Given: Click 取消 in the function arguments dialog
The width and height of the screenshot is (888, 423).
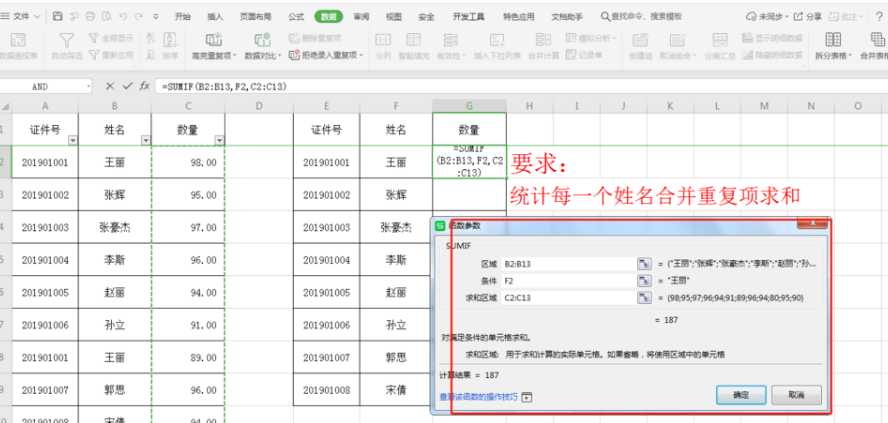Looking at the screenshot, I should point(796,395).
